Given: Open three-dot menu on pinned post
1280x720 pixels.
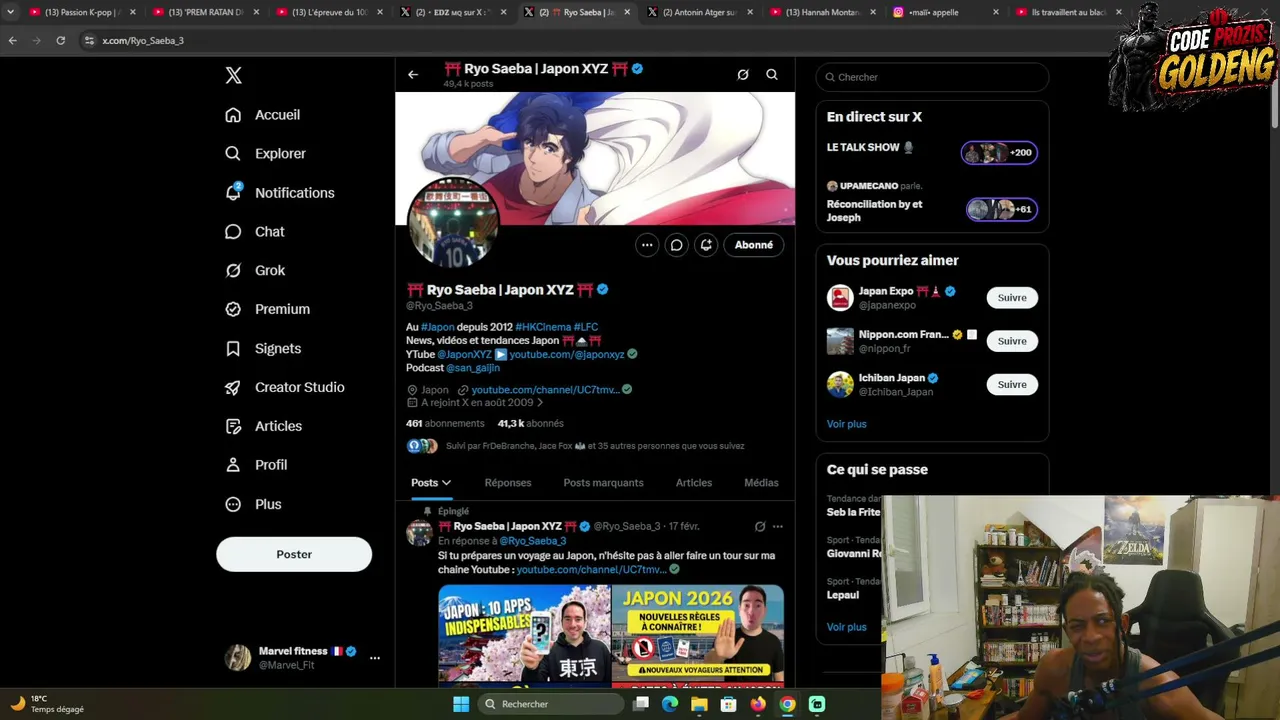Looking at the screenshot, I should point(777,527).
